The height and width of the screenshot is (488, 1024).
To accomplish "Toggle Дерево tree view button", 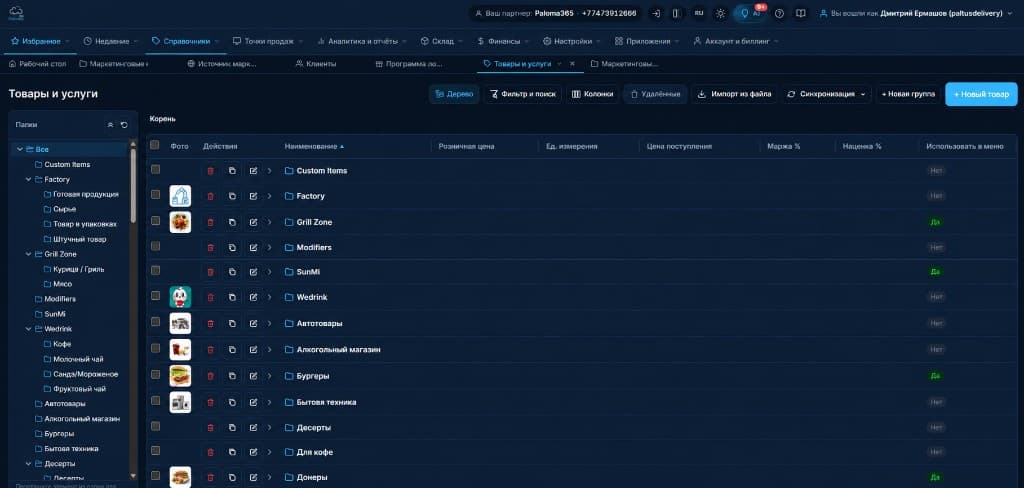I will pos(454,94).
